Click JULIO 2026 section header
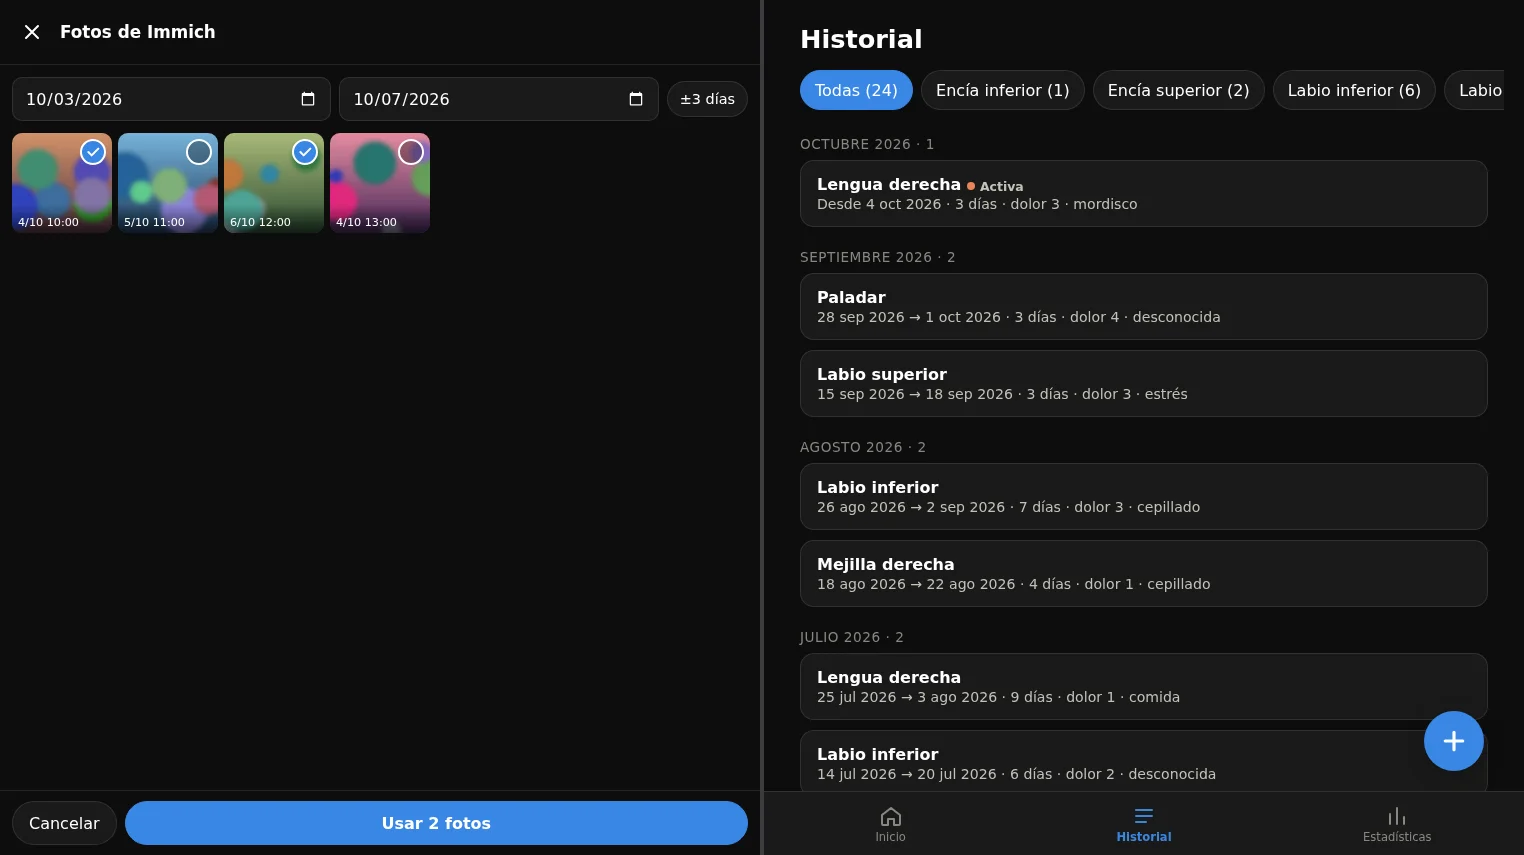This screenshot has height=855, width=1524. 852,637
